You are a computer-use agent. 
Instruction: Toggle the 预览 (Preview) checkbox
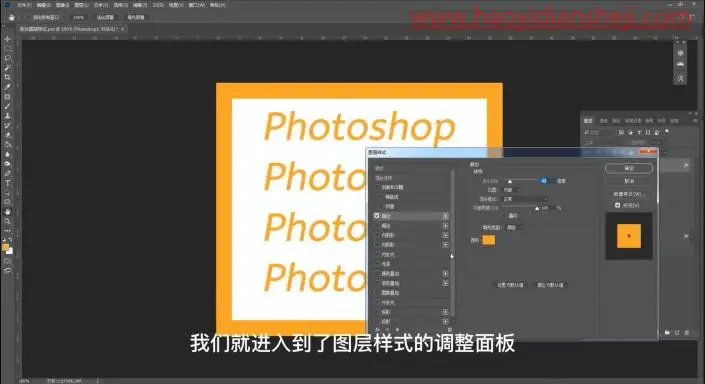(617, 205)
